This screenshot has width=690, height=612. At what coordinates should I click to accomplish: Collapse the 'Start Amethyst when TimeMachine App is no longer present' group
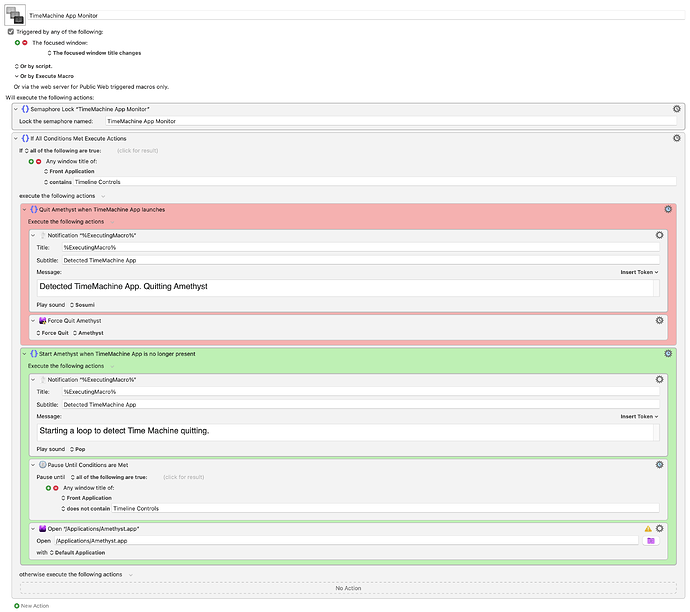25,354
